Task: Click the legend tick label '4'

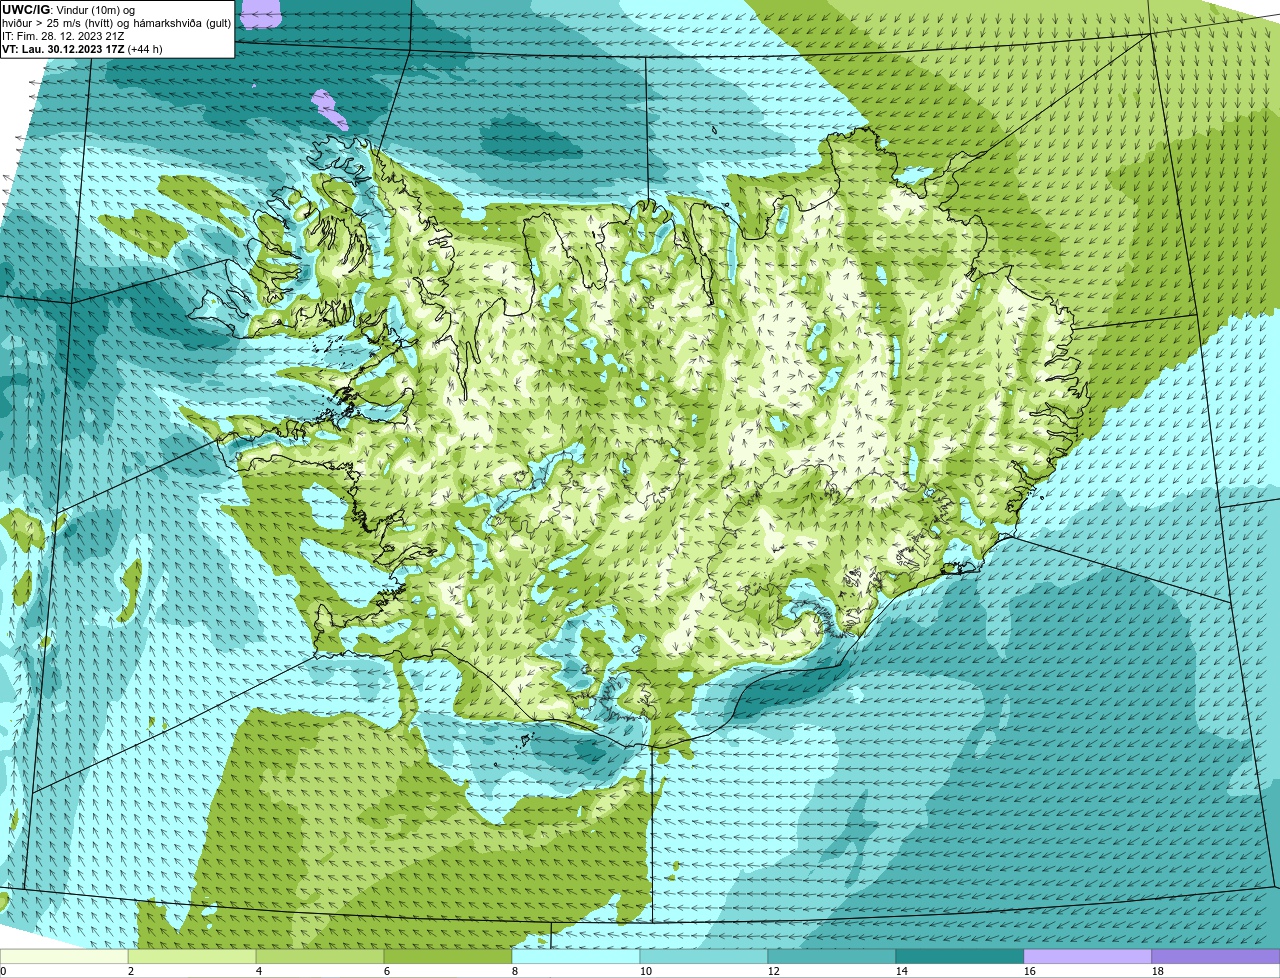Action: pyautogui.click(x=259, y=971)
